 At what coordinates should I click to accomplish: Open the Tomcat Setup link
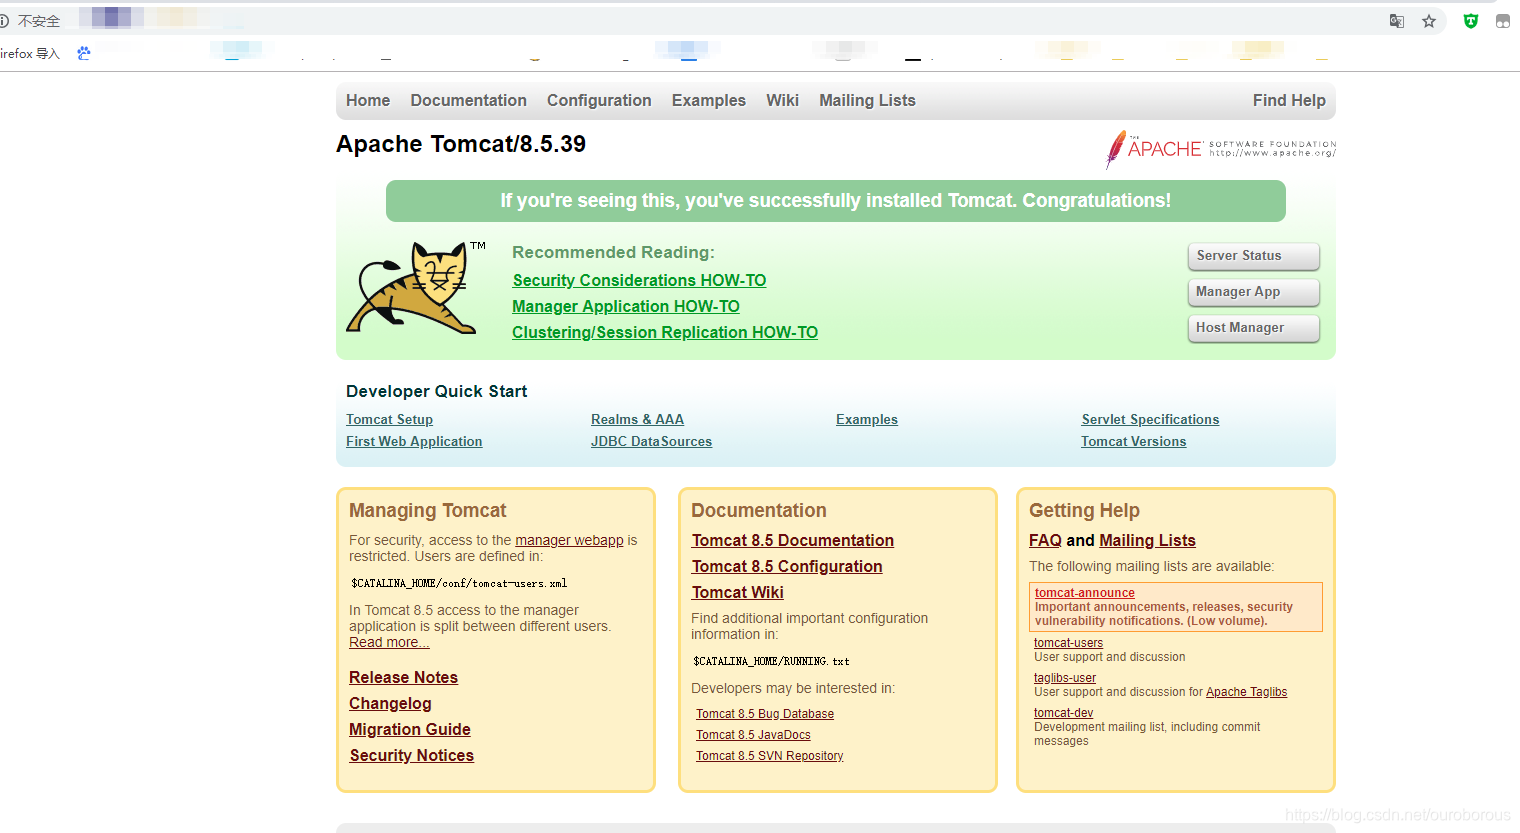coord(389,420)
